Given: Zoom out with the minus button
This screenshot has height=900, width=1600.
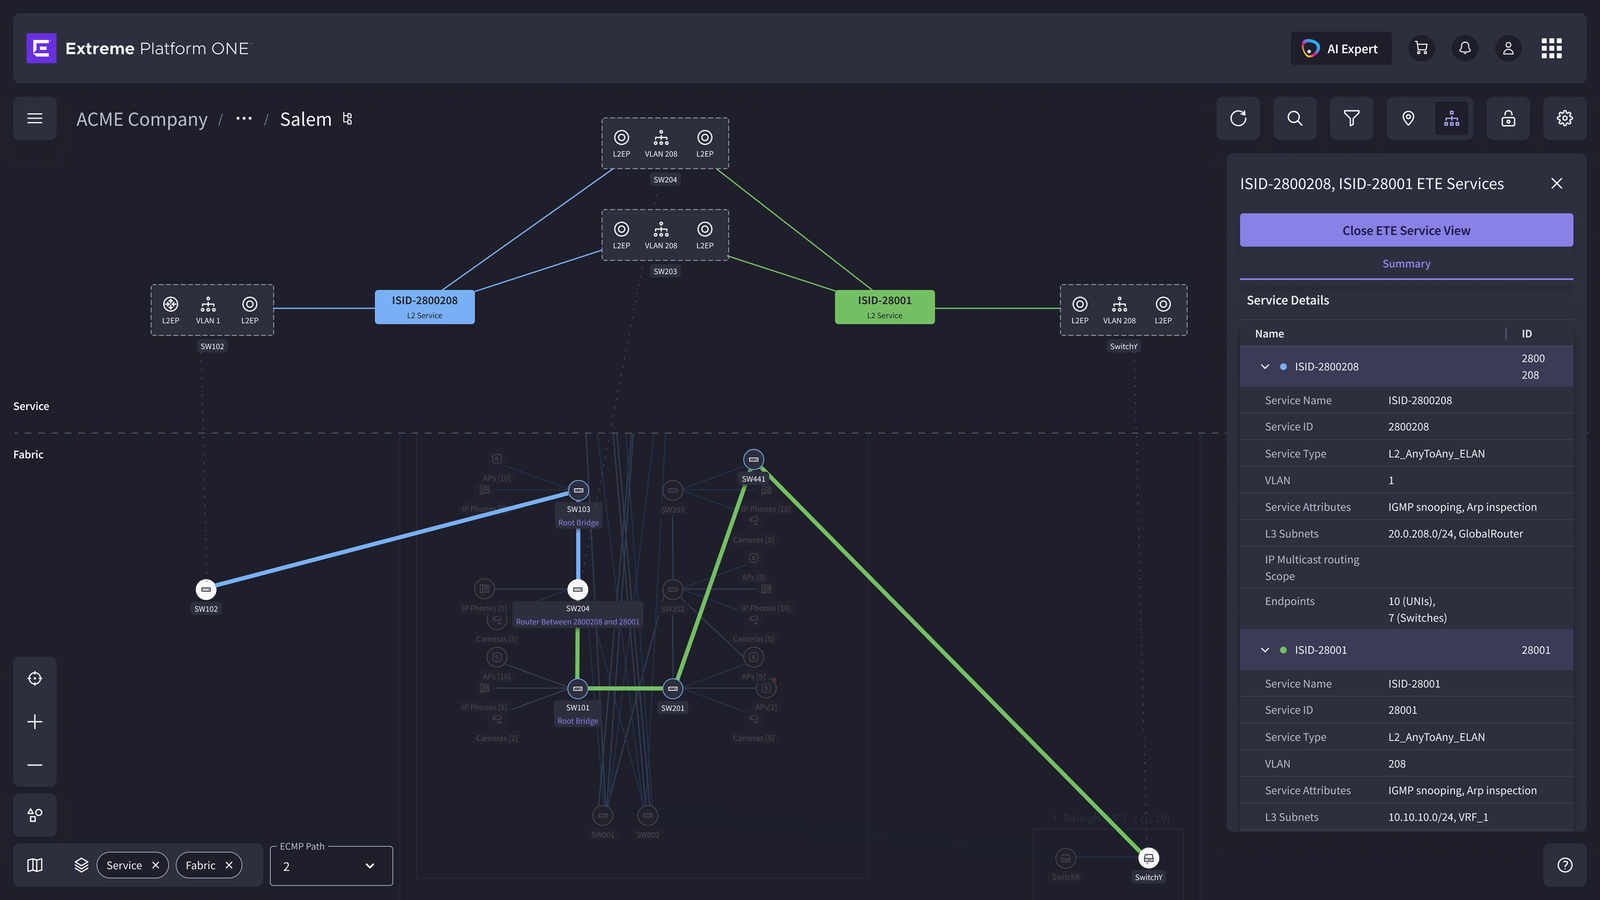Looking at the screenshot, I should pos(35,765).
